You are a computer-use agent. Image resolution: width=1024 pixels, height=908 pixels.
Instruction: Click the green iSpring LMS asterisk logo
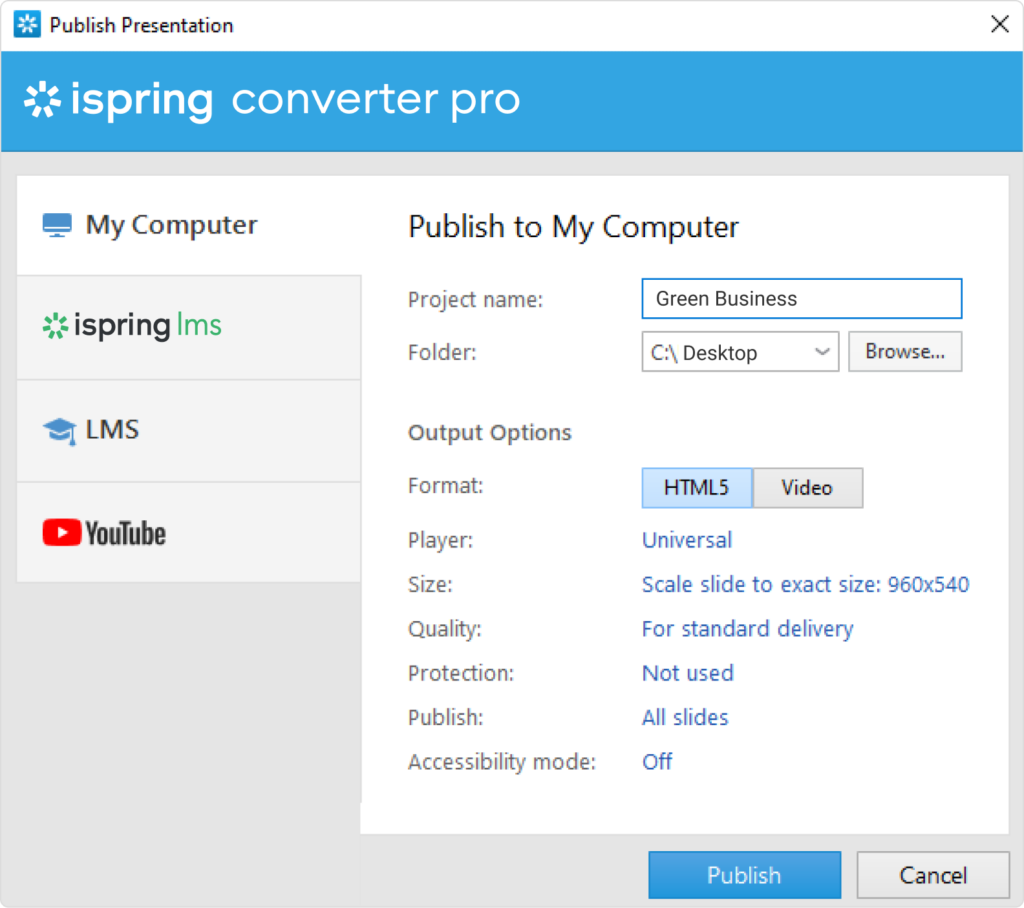56,326
